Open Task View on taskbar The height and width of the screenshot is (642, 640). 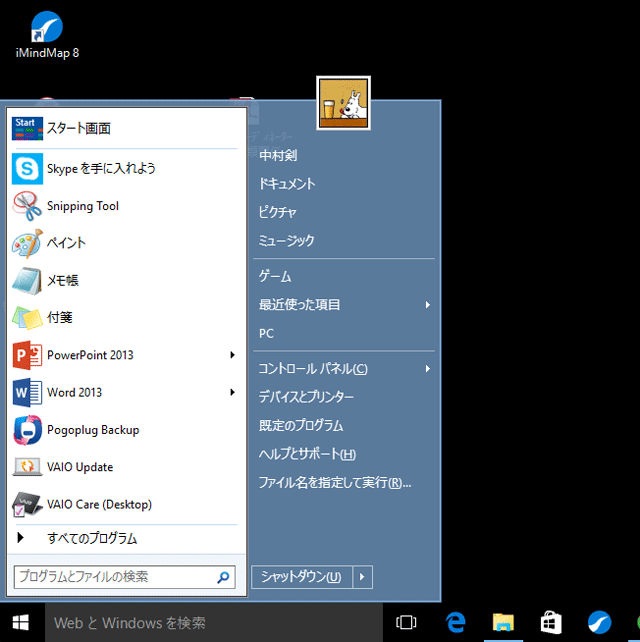[406, 623]
